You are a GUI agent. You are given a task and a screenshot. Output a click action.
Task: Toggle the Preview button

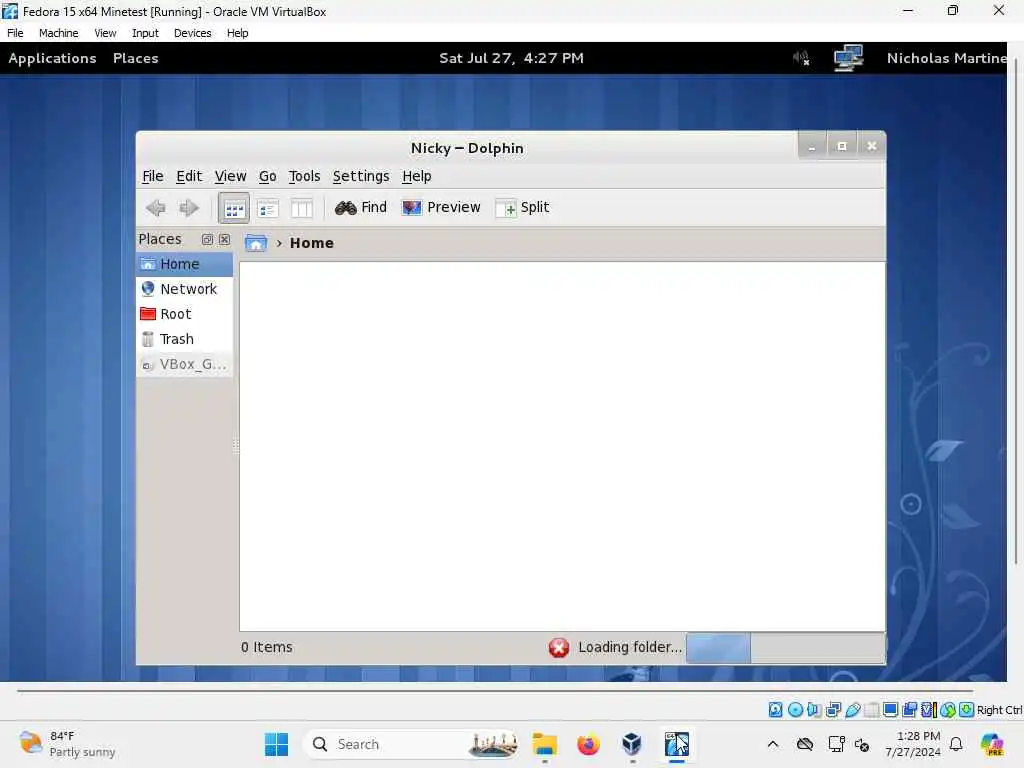point(441,208)
